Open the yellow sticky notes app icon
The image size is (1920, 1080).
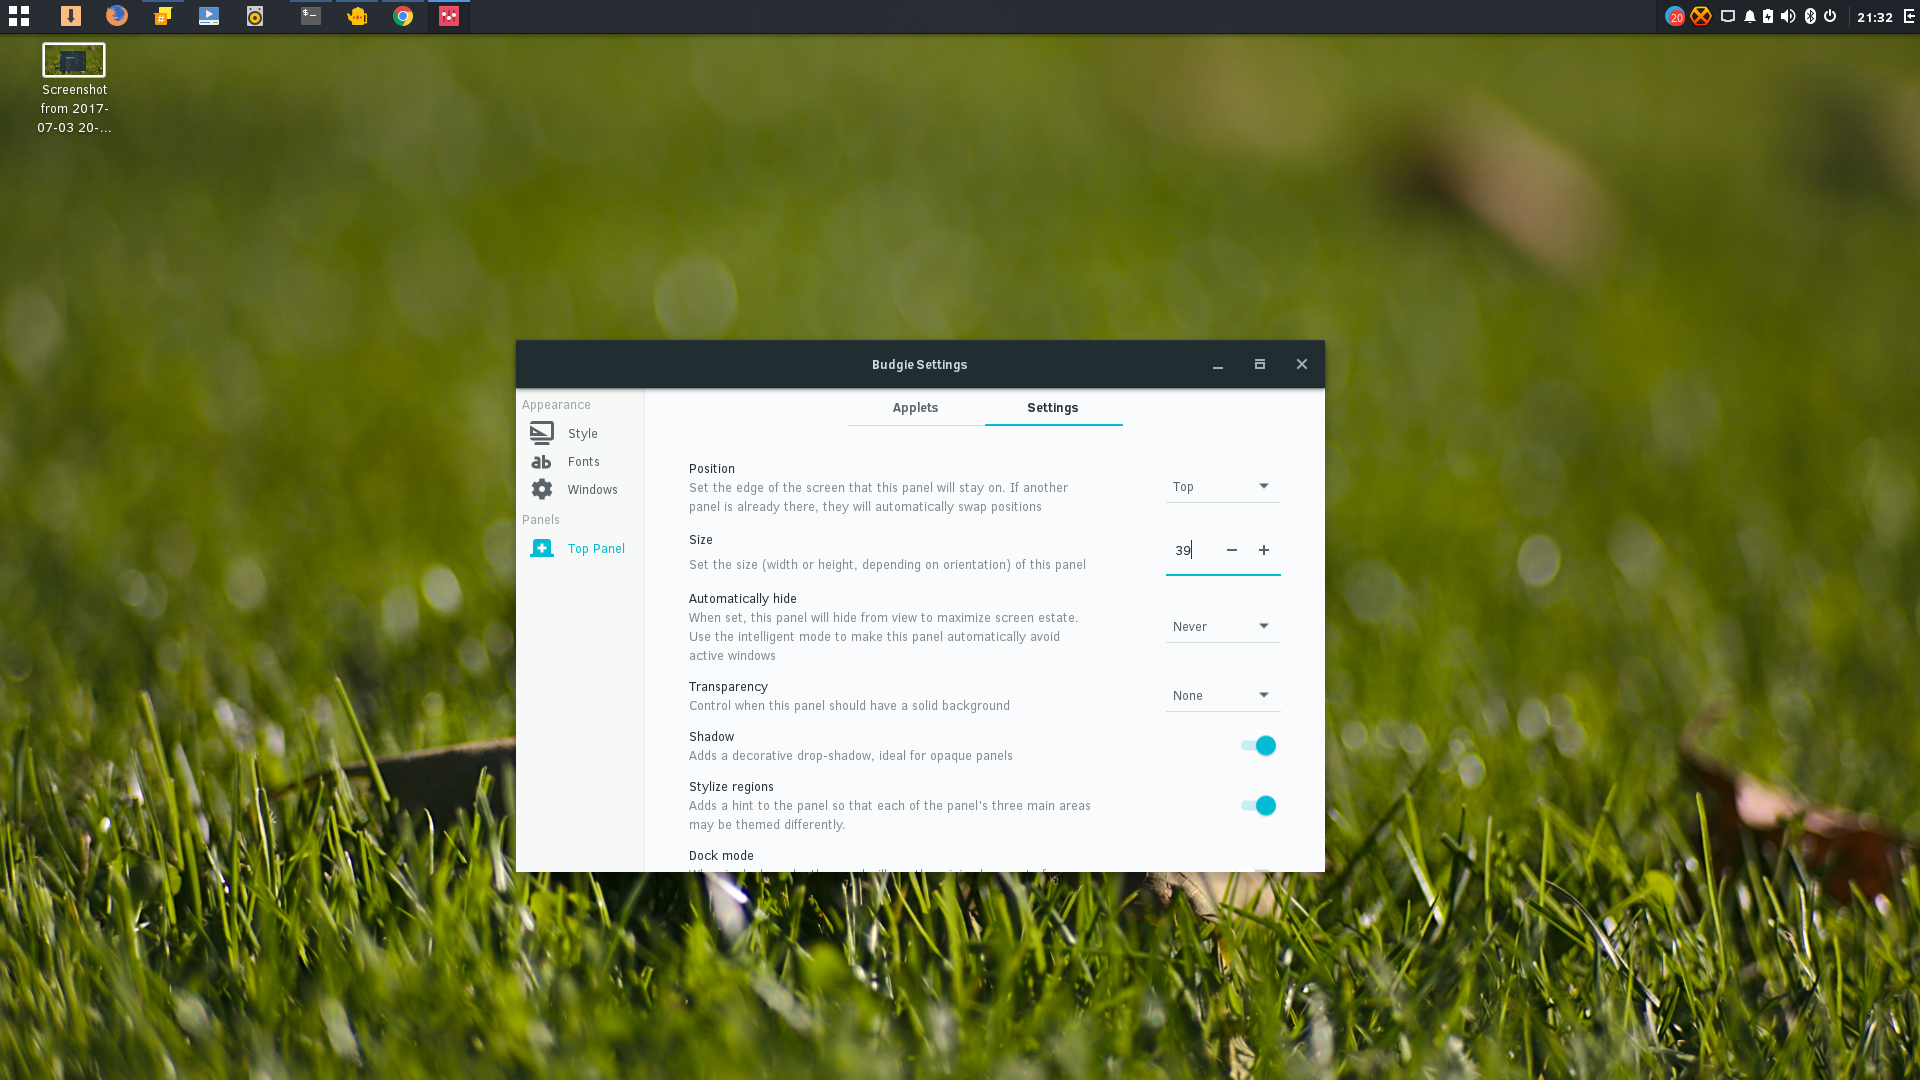coord(162,16)
